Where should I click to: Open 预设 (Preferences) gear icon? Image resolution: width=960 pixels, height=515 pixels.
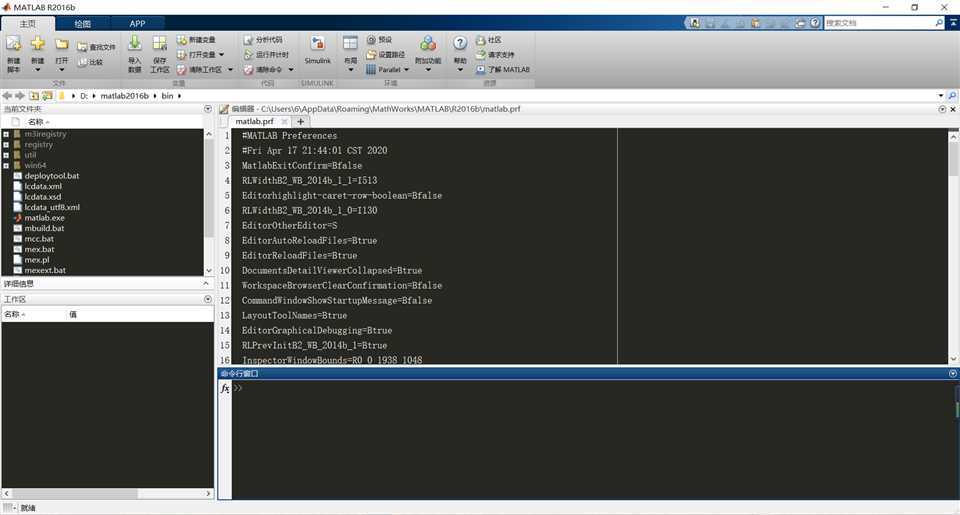(x=371, y=40)
